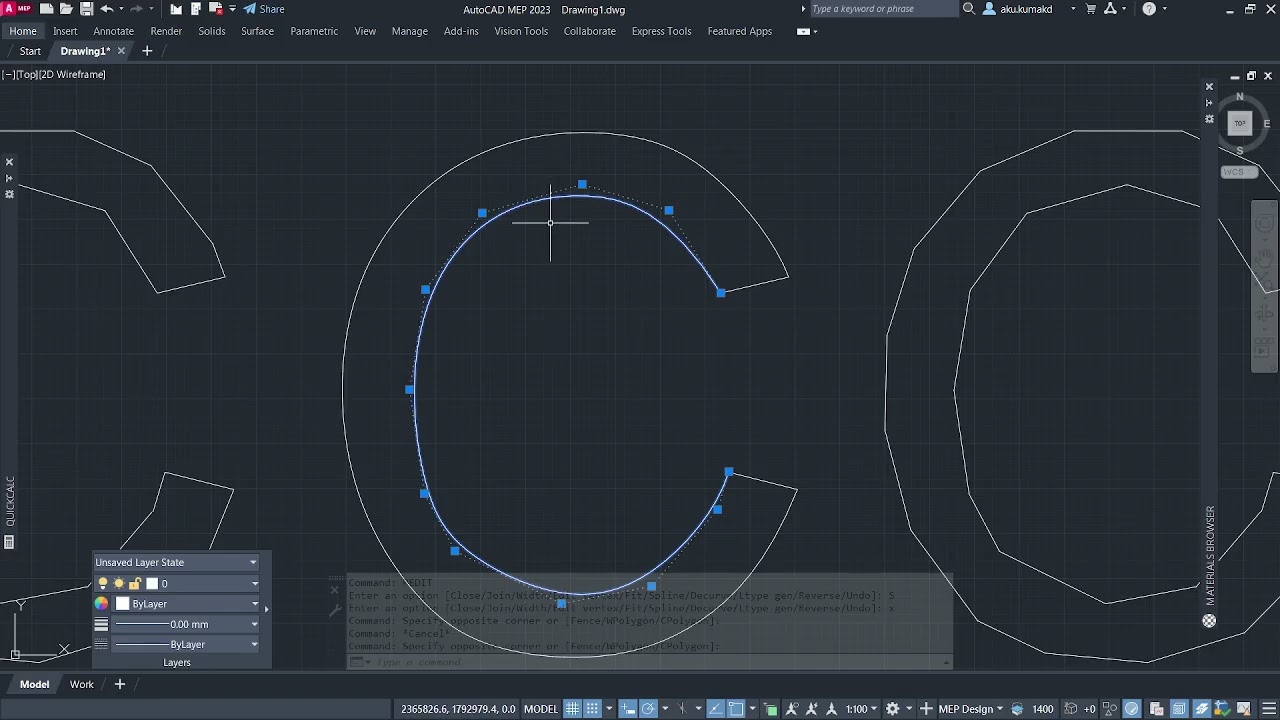Open the aku.kumakd account menu

1029,9
